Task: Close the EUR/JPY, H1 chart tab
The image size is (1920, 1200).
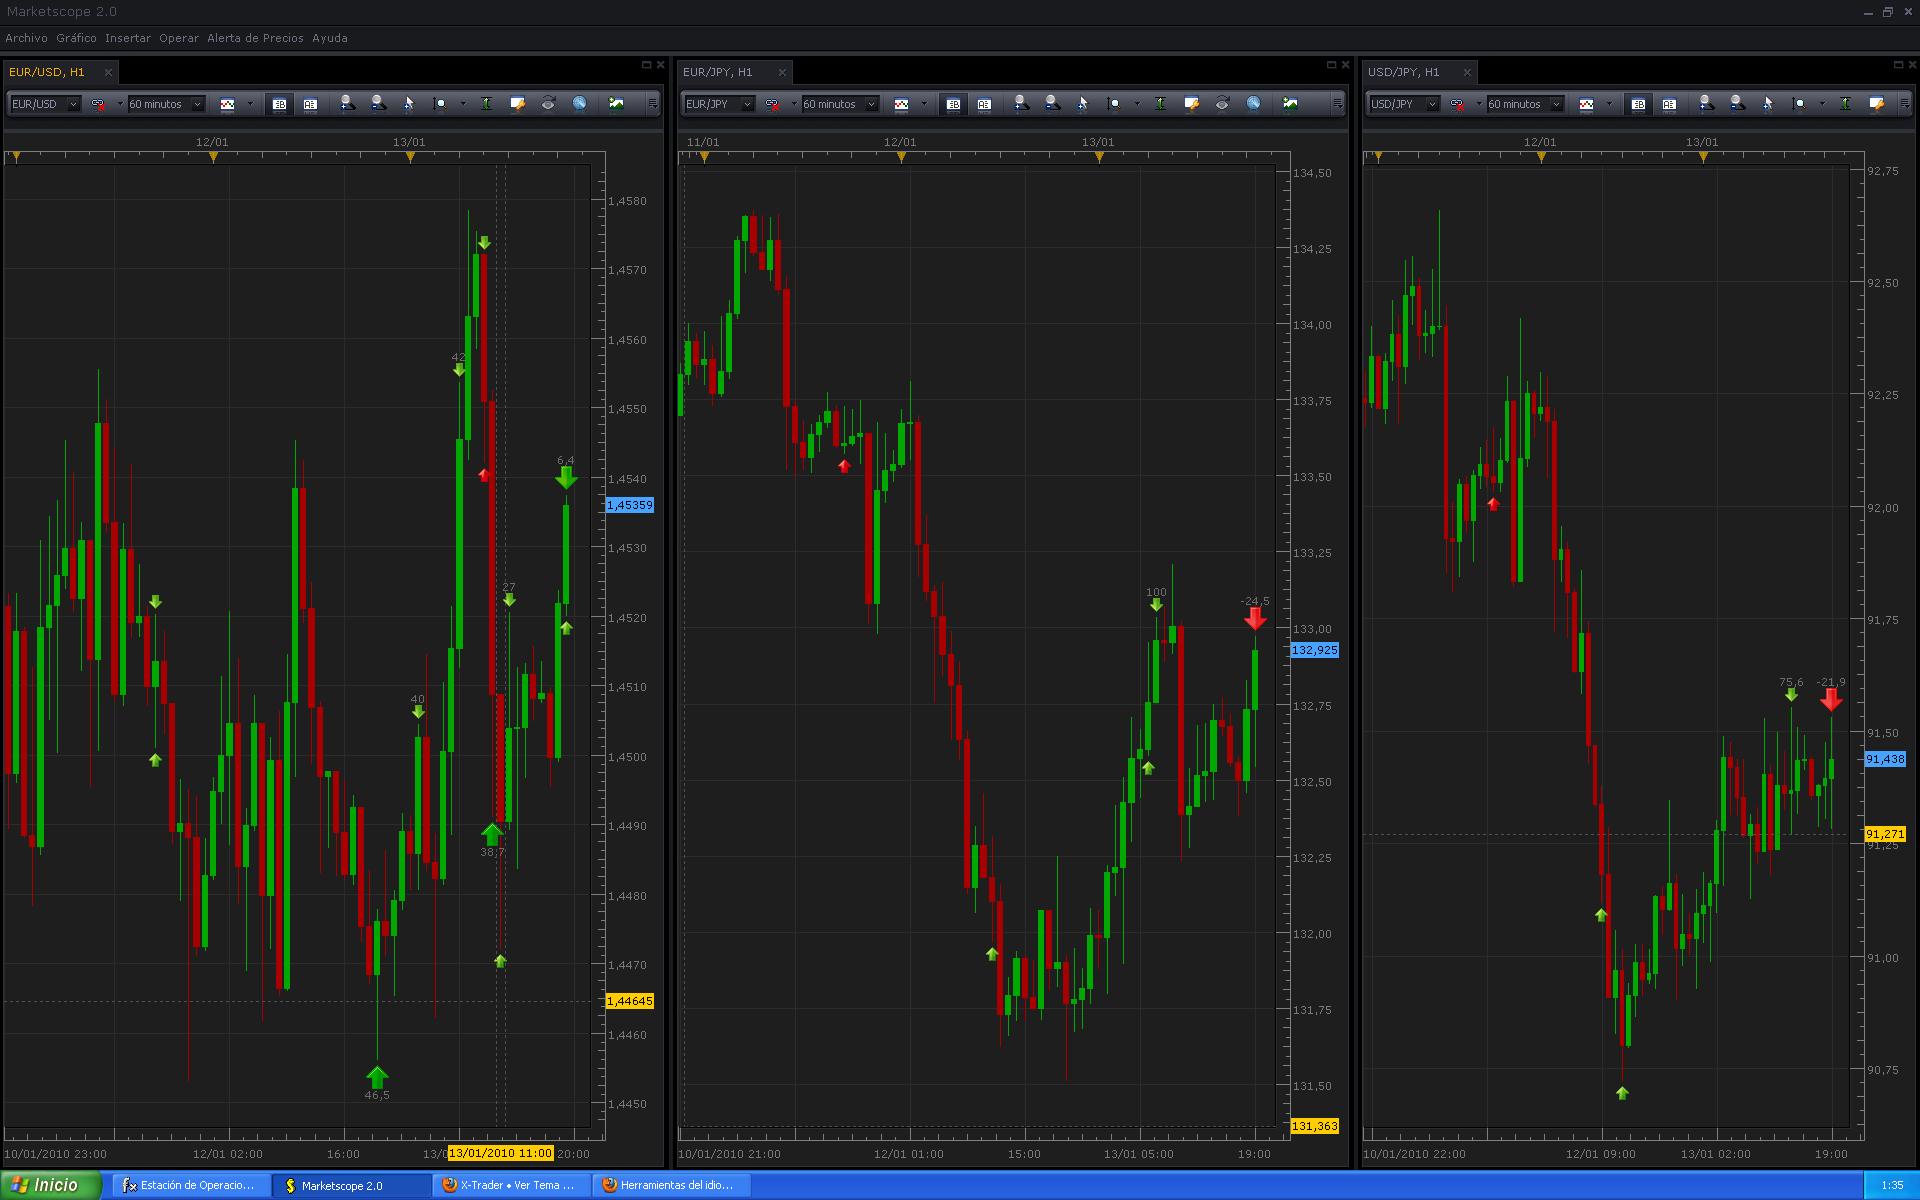Action: [782, 72]
